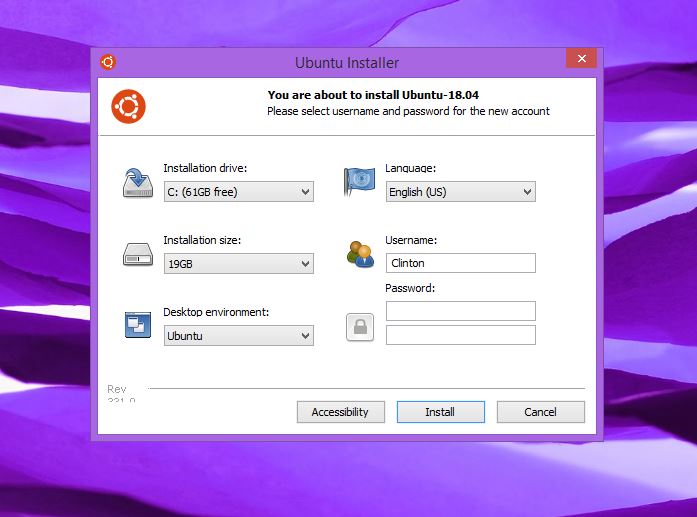Click the "Language:" label

click(x=410, y=168)
